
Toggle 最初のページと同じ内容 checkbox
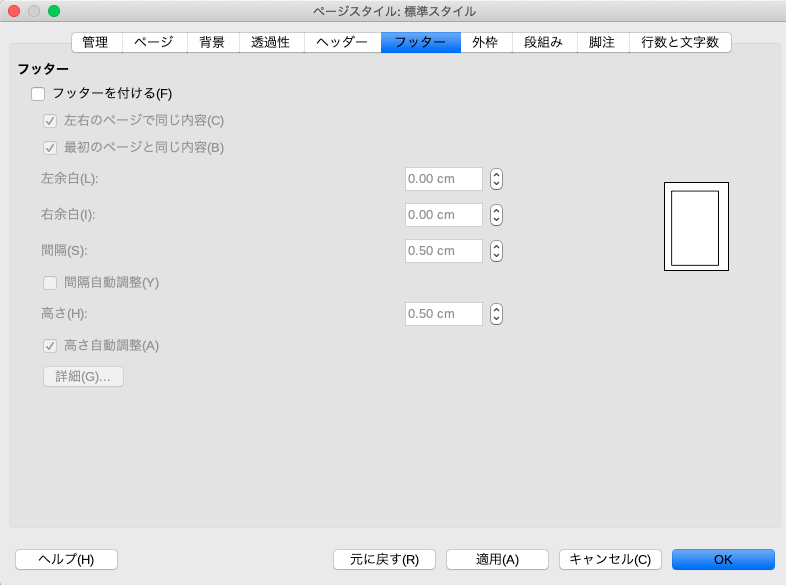(x=50, y=148)
